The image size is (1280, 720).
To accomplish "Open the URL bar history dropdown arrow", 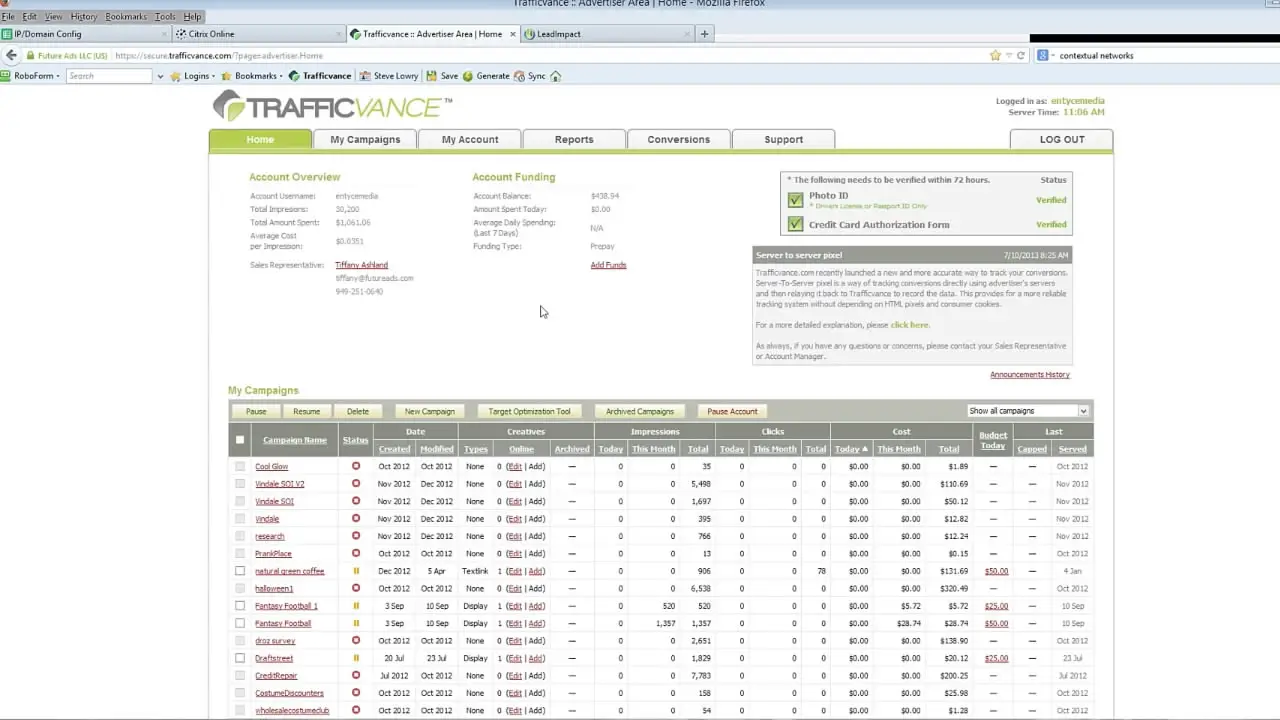I will point(1009,55).
